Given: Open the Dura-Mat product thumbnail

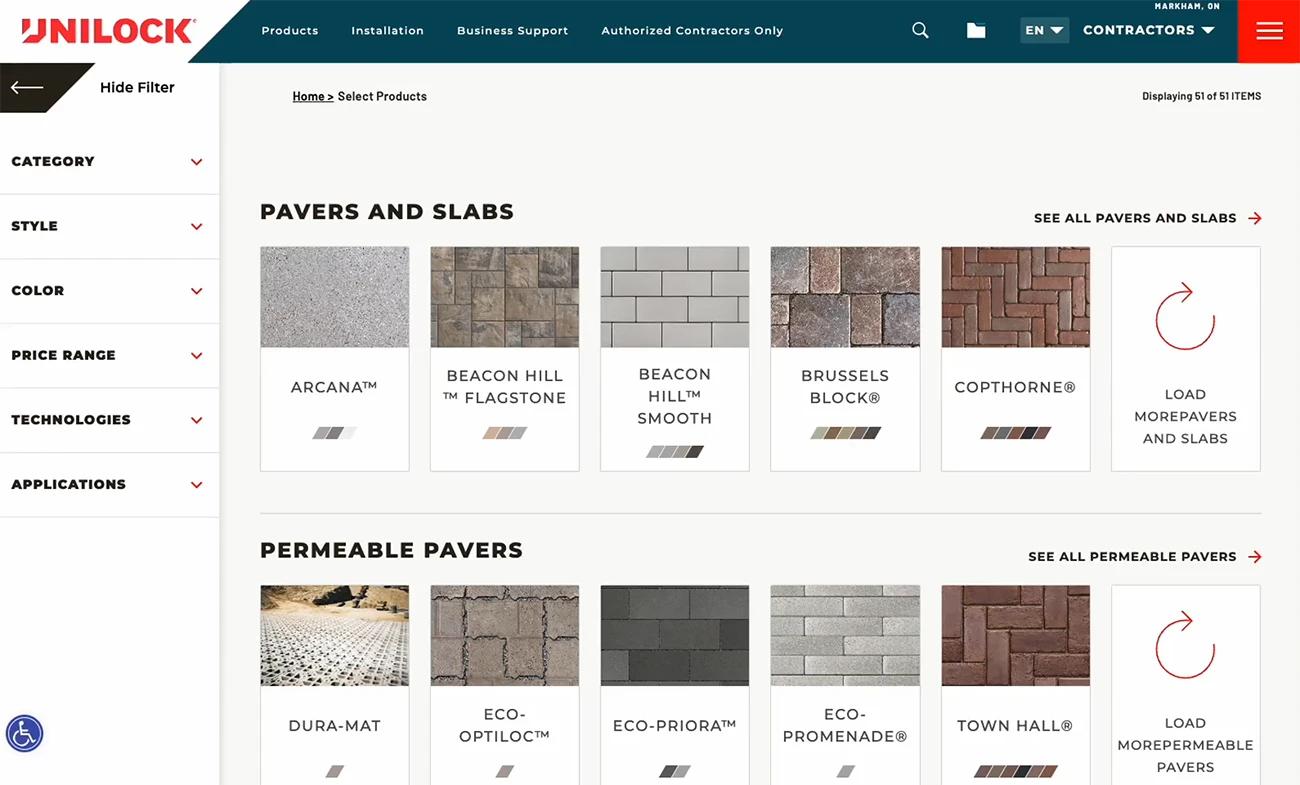Looking at the screenshot, I should coord(335,636).
